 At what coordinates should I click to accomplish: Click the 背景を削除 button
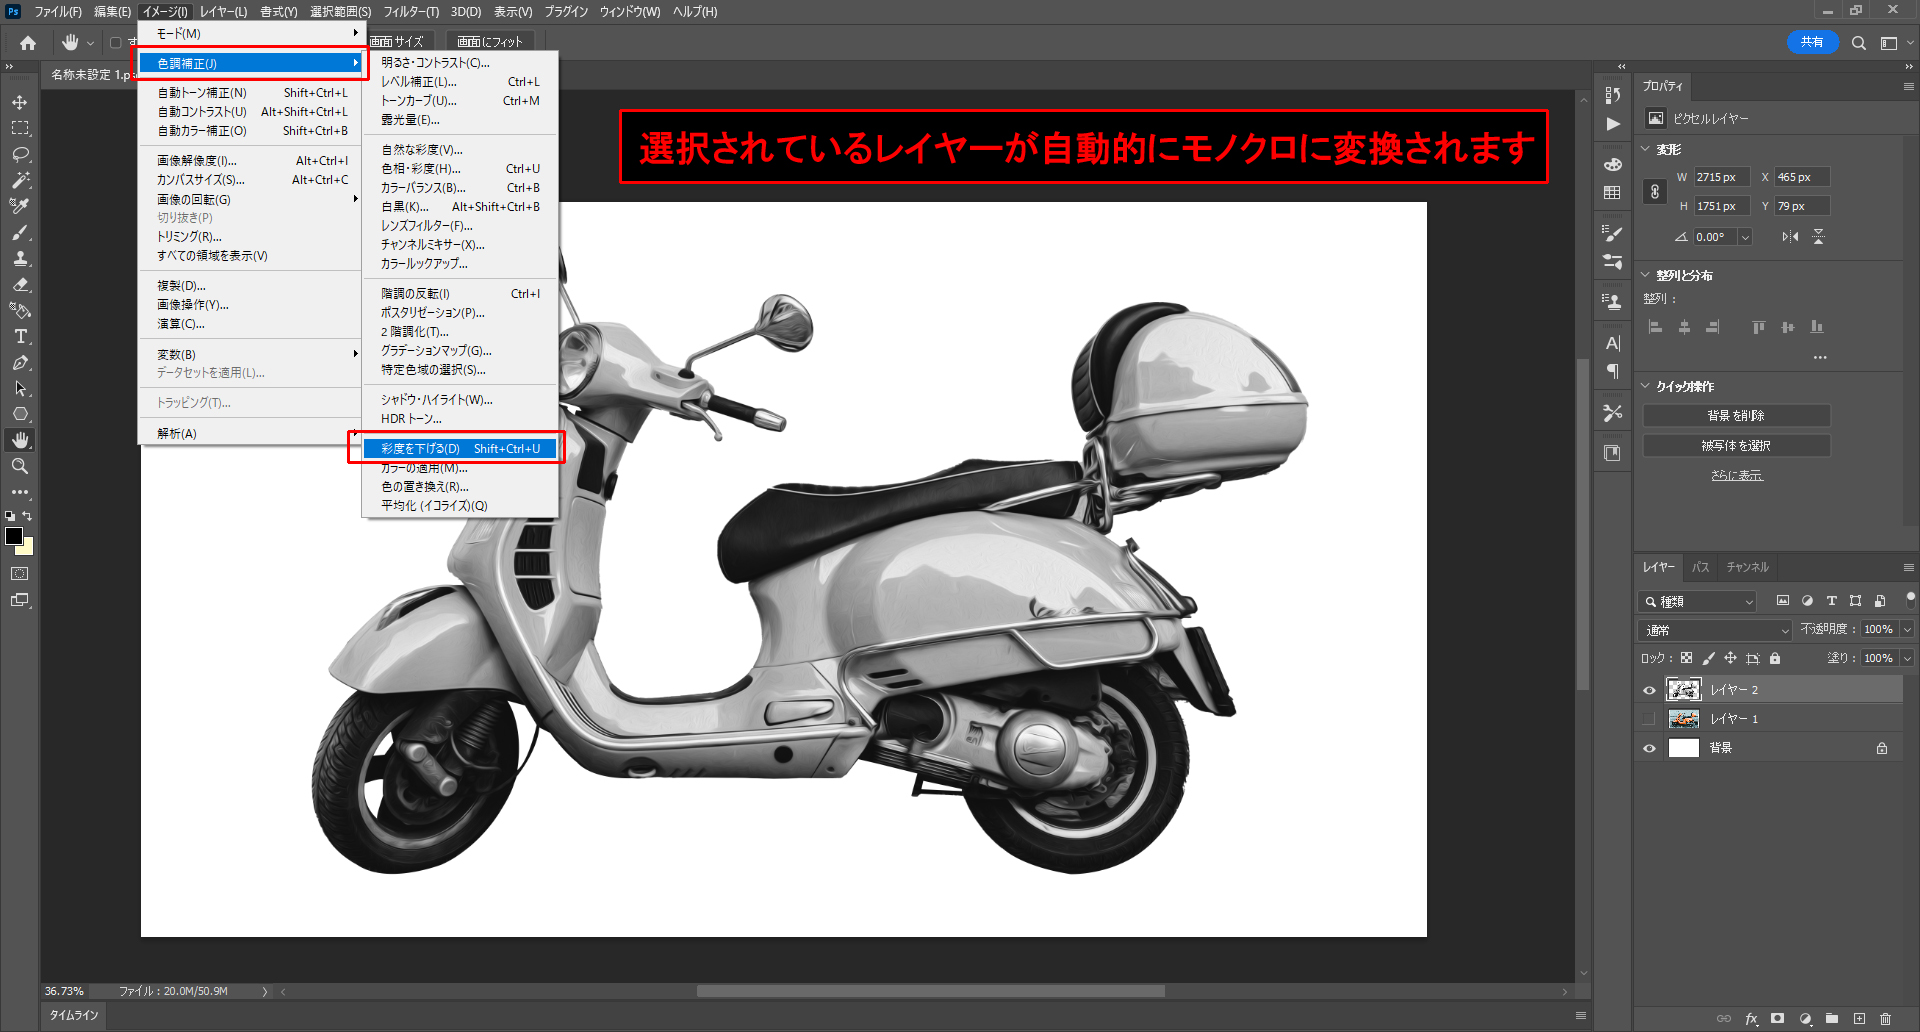pos(1736,416)
